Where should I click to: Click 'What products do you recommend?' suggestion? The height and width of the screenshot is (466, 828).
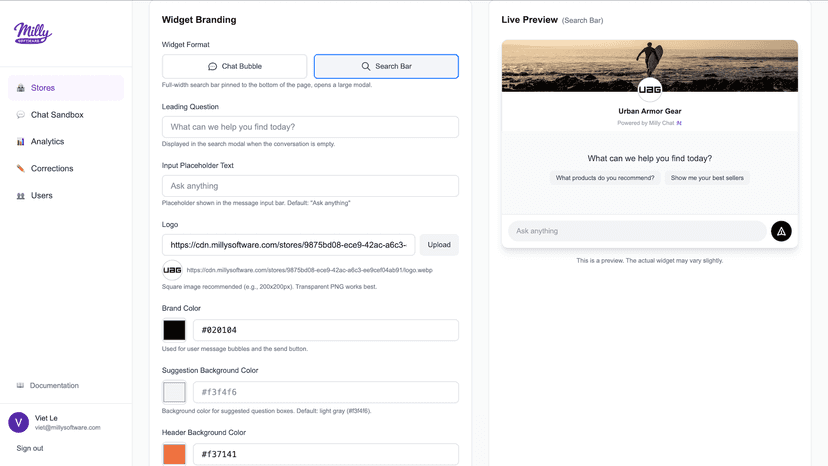coord(605,178)
